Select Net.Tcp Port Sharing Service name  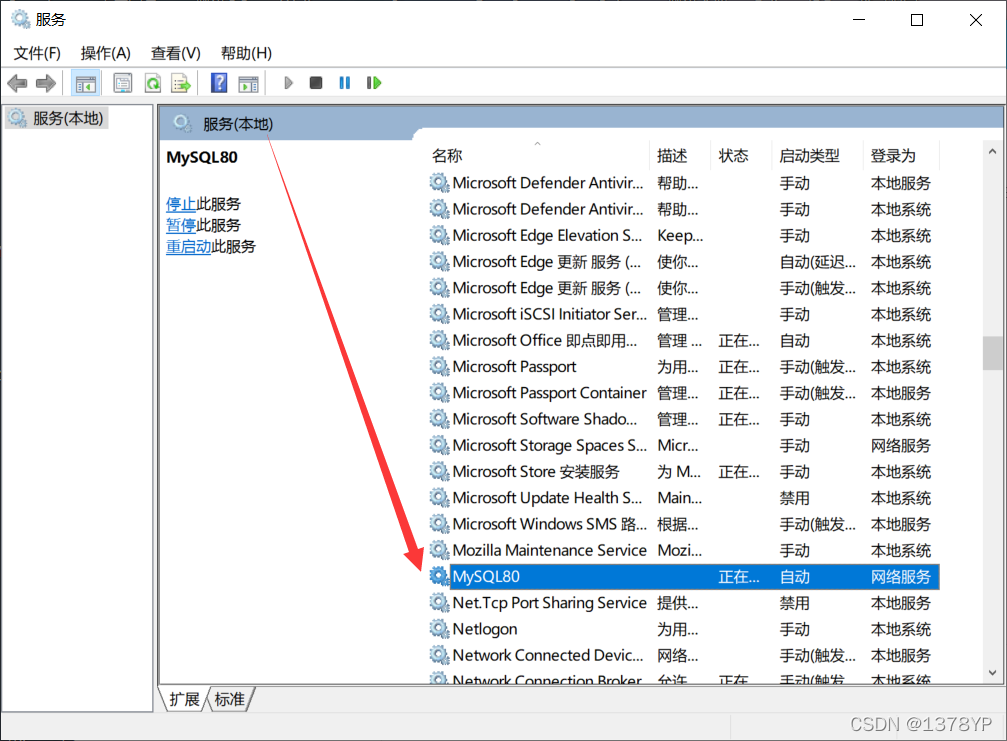pyautogui.click(x=549, y=603)
